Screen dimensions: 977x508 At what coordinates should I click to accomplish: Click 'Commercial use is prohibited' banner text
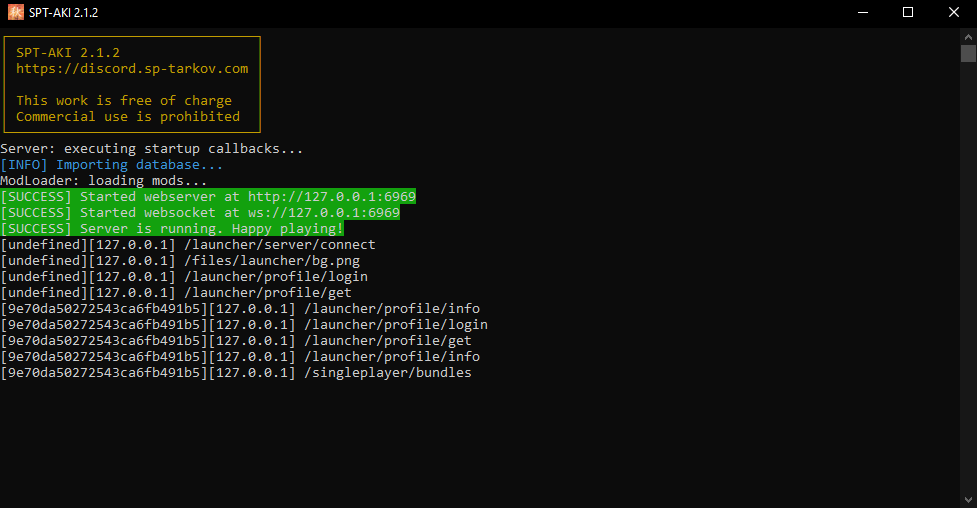pos(128,117)
